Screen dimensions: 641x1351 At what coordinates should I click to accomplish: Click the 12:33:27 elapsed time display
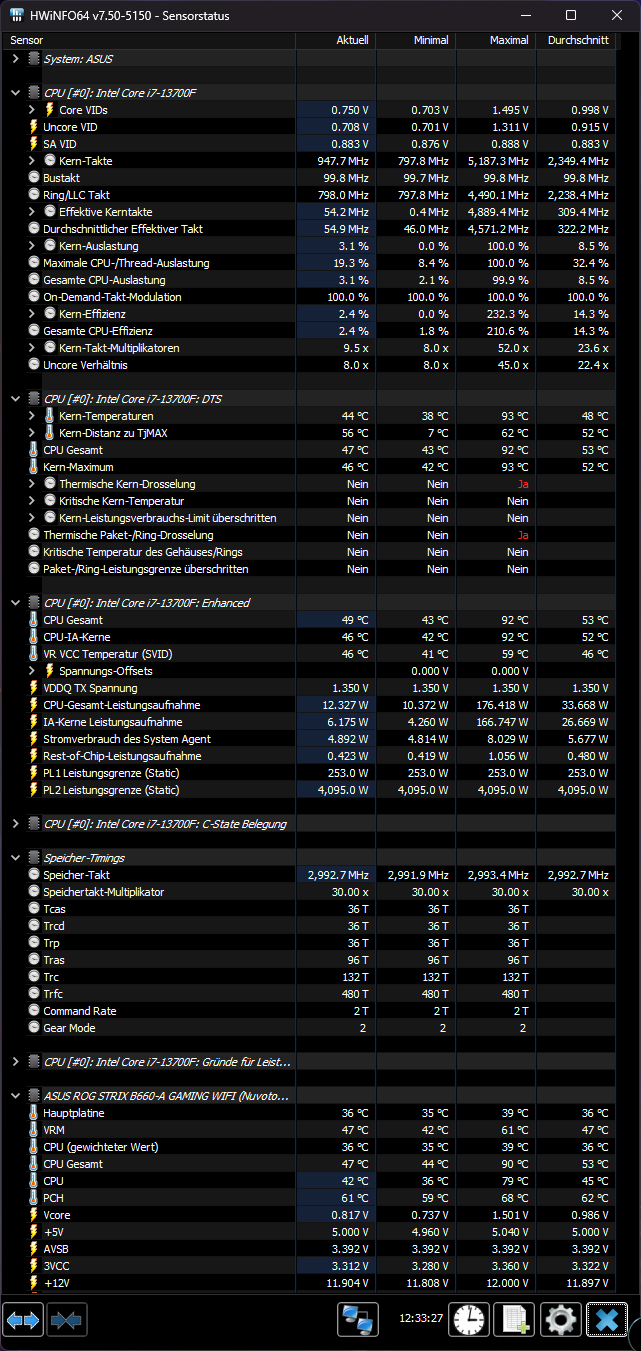pos(420,1319)
